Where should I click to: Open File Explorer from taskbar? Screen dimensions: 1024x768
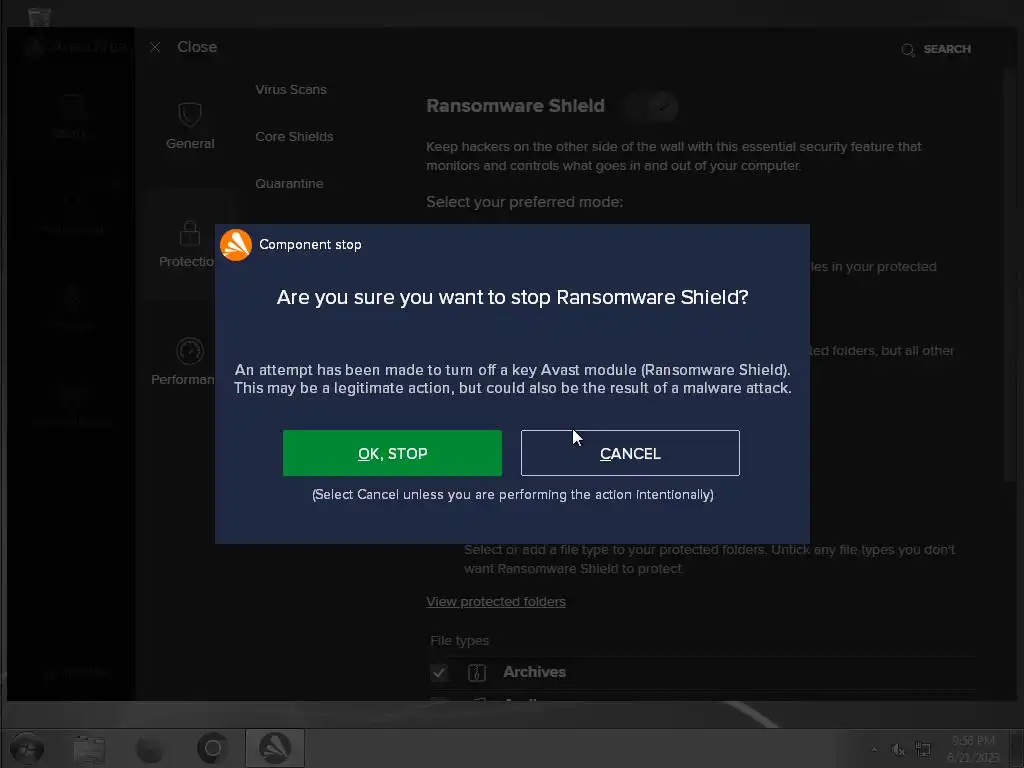(89, 748)
